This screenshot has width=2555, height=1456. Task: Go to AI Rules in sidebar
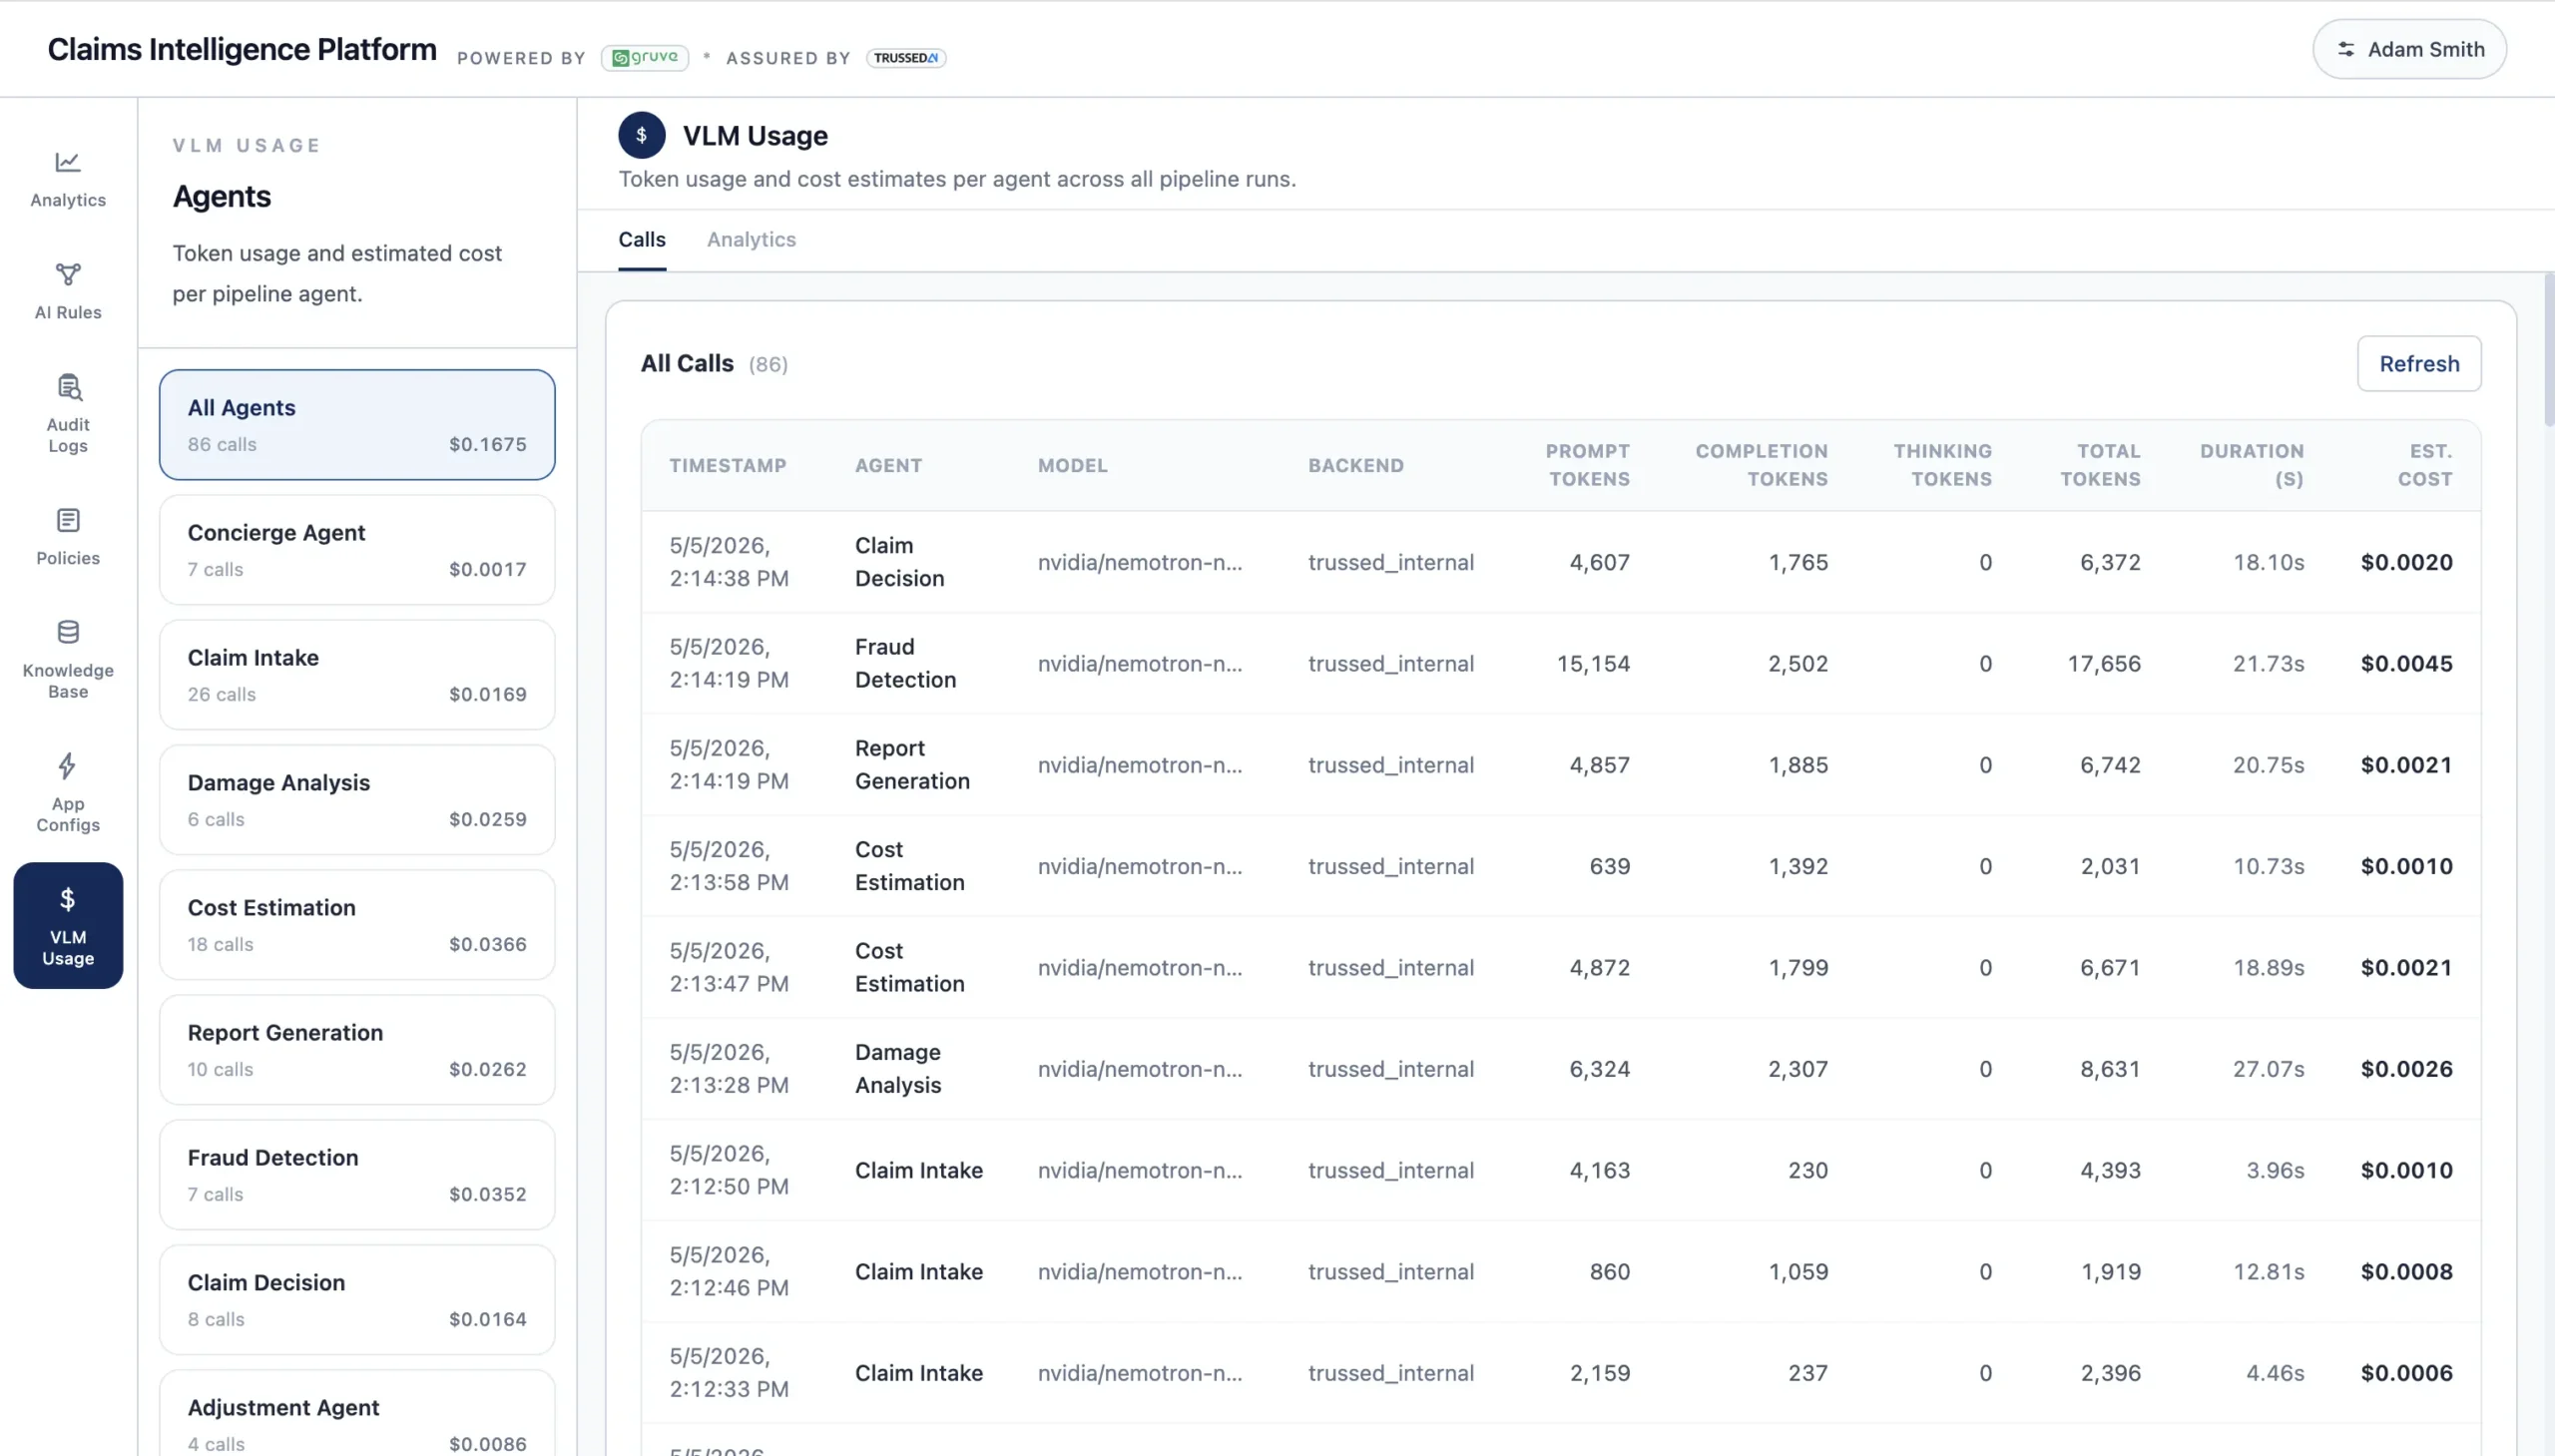[68, 291]
